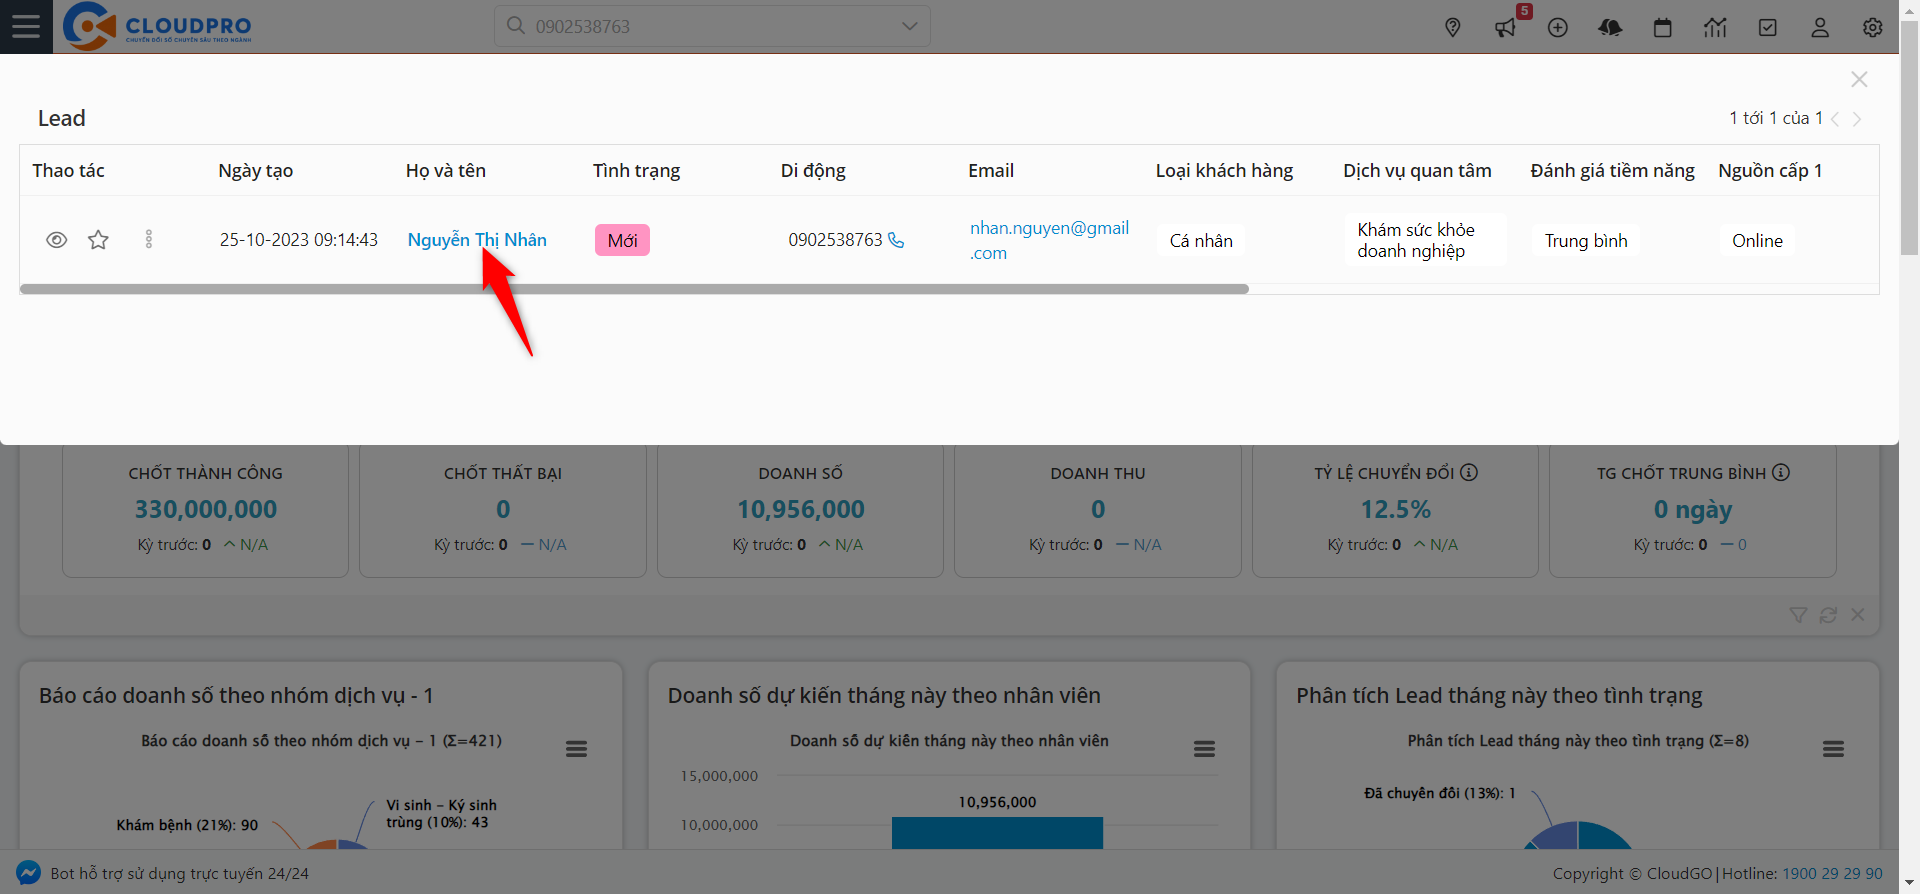This screenshot has width=1920, height=894.
Task: Open more actions three-dot menu for lead
Action: [x=149, y=240]
